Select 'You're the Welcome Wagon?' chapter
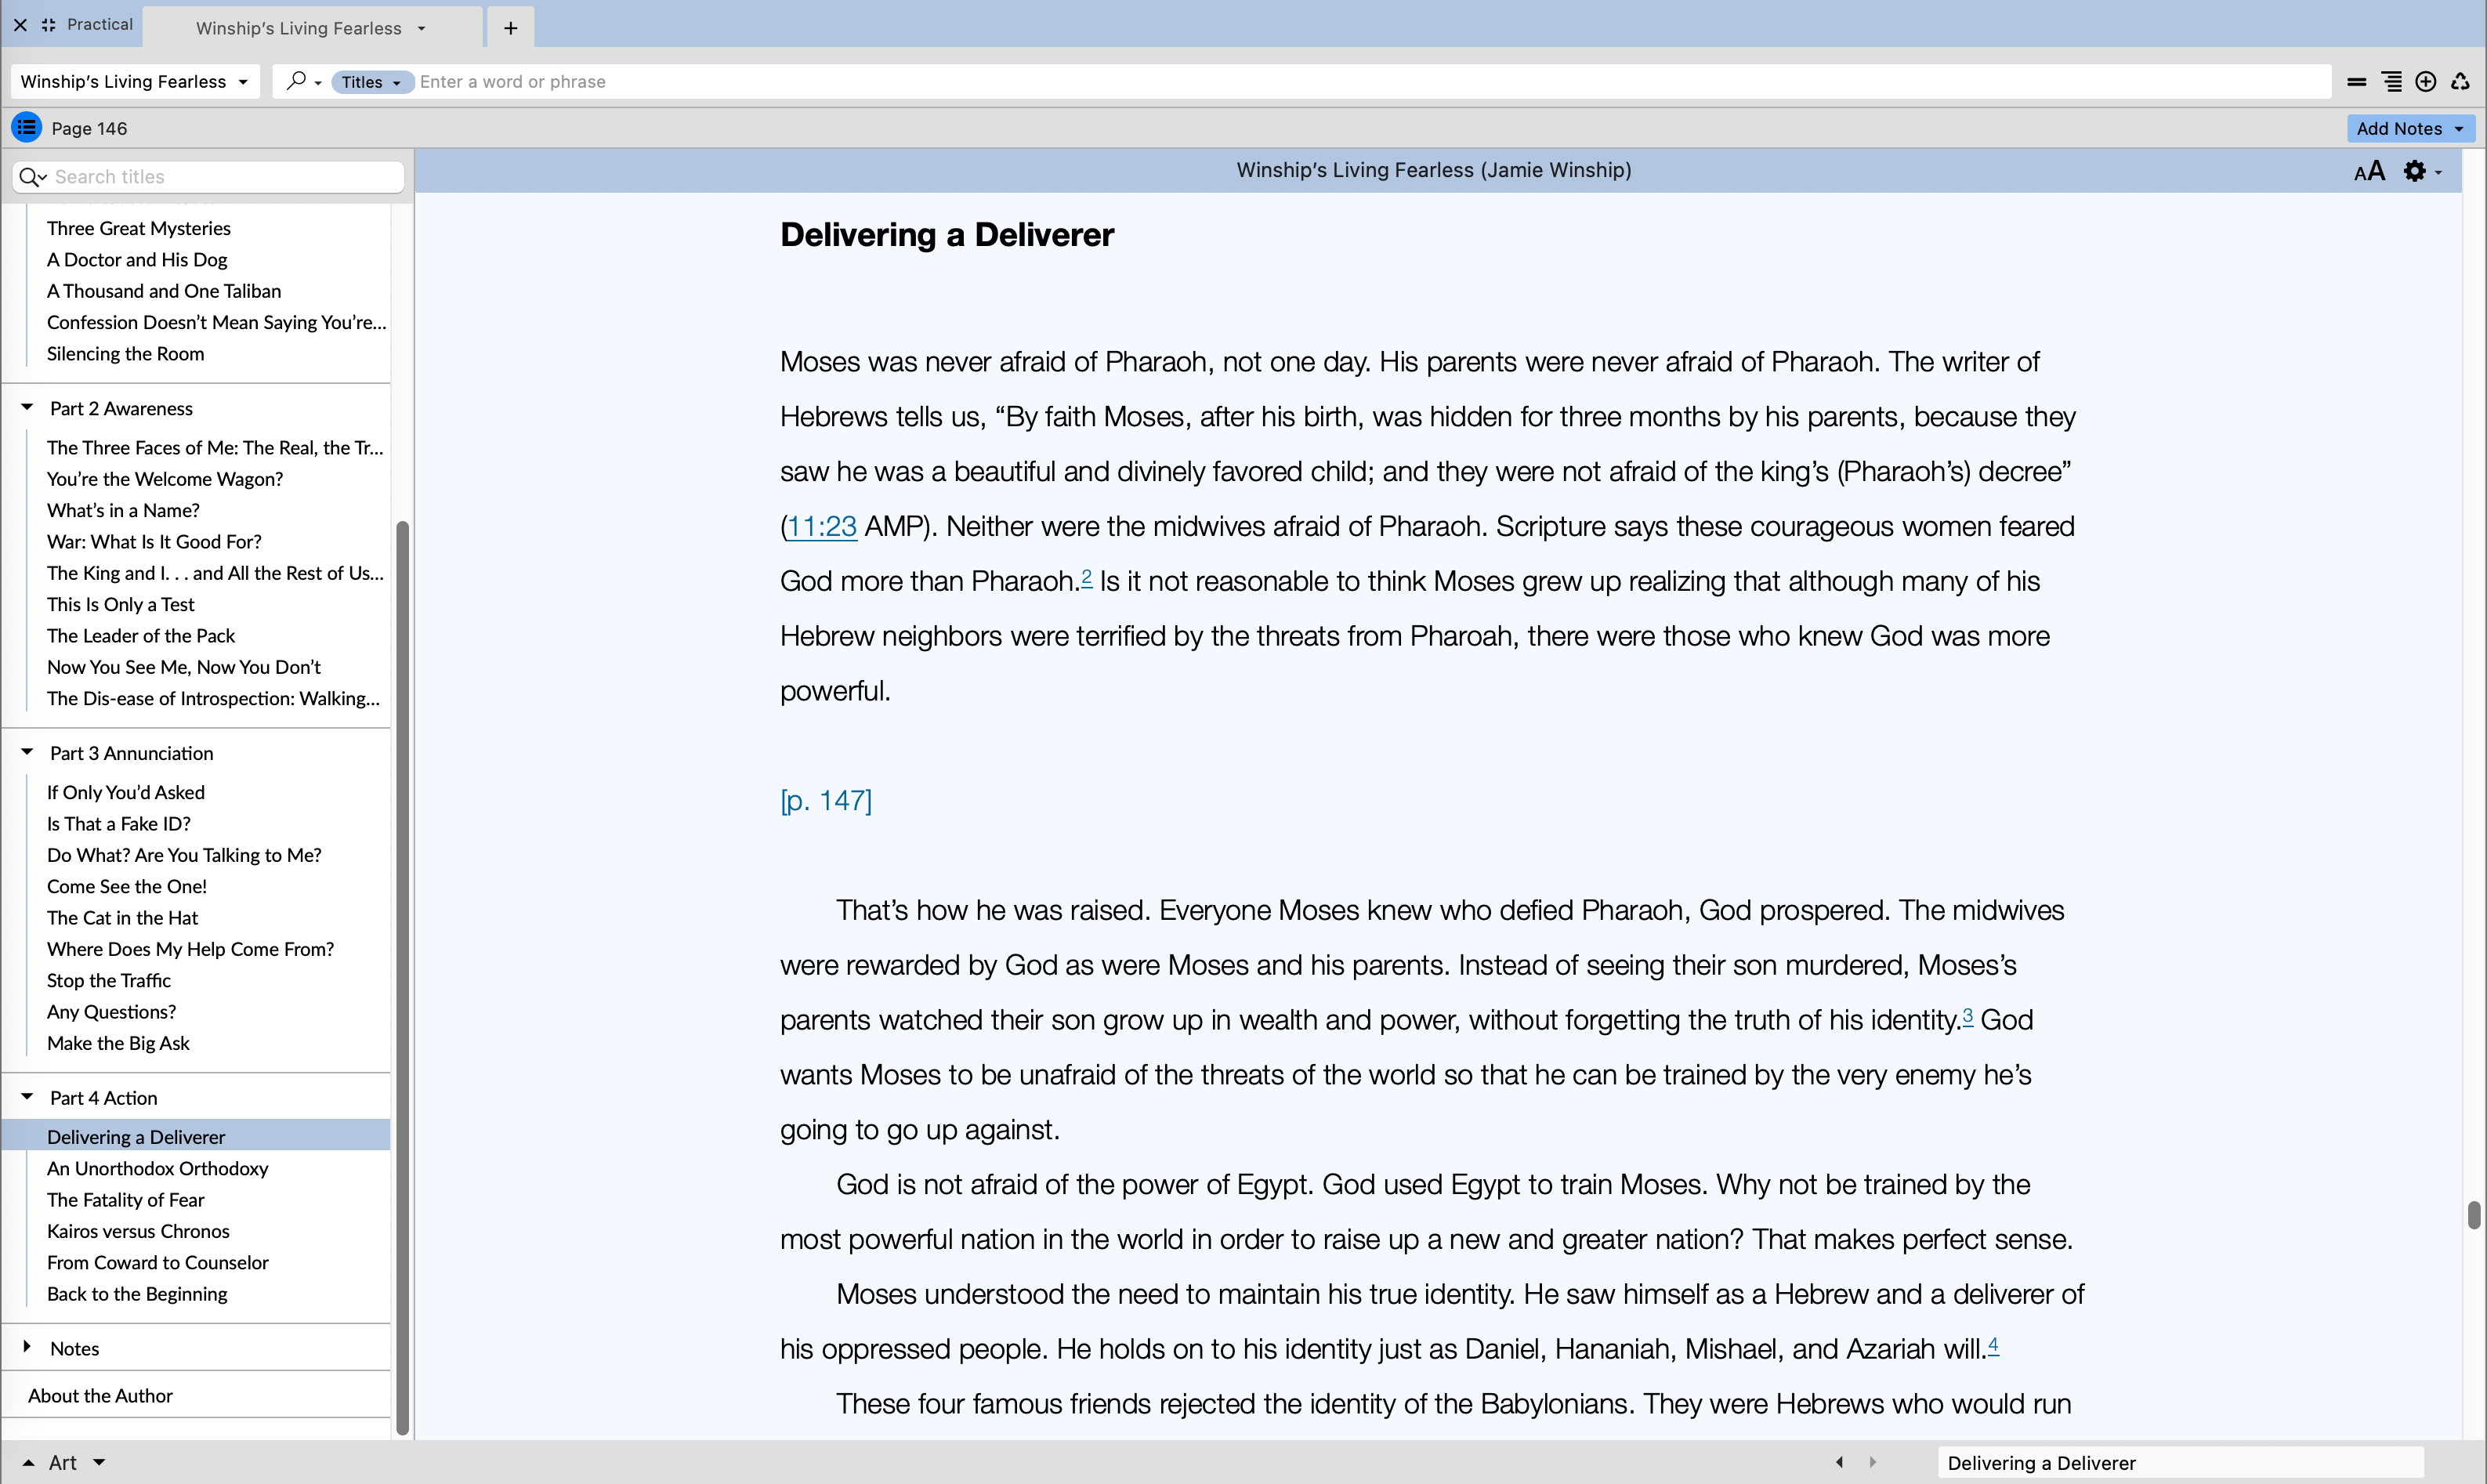This screenshot has width=2487, height=1484. coord(165,479)
